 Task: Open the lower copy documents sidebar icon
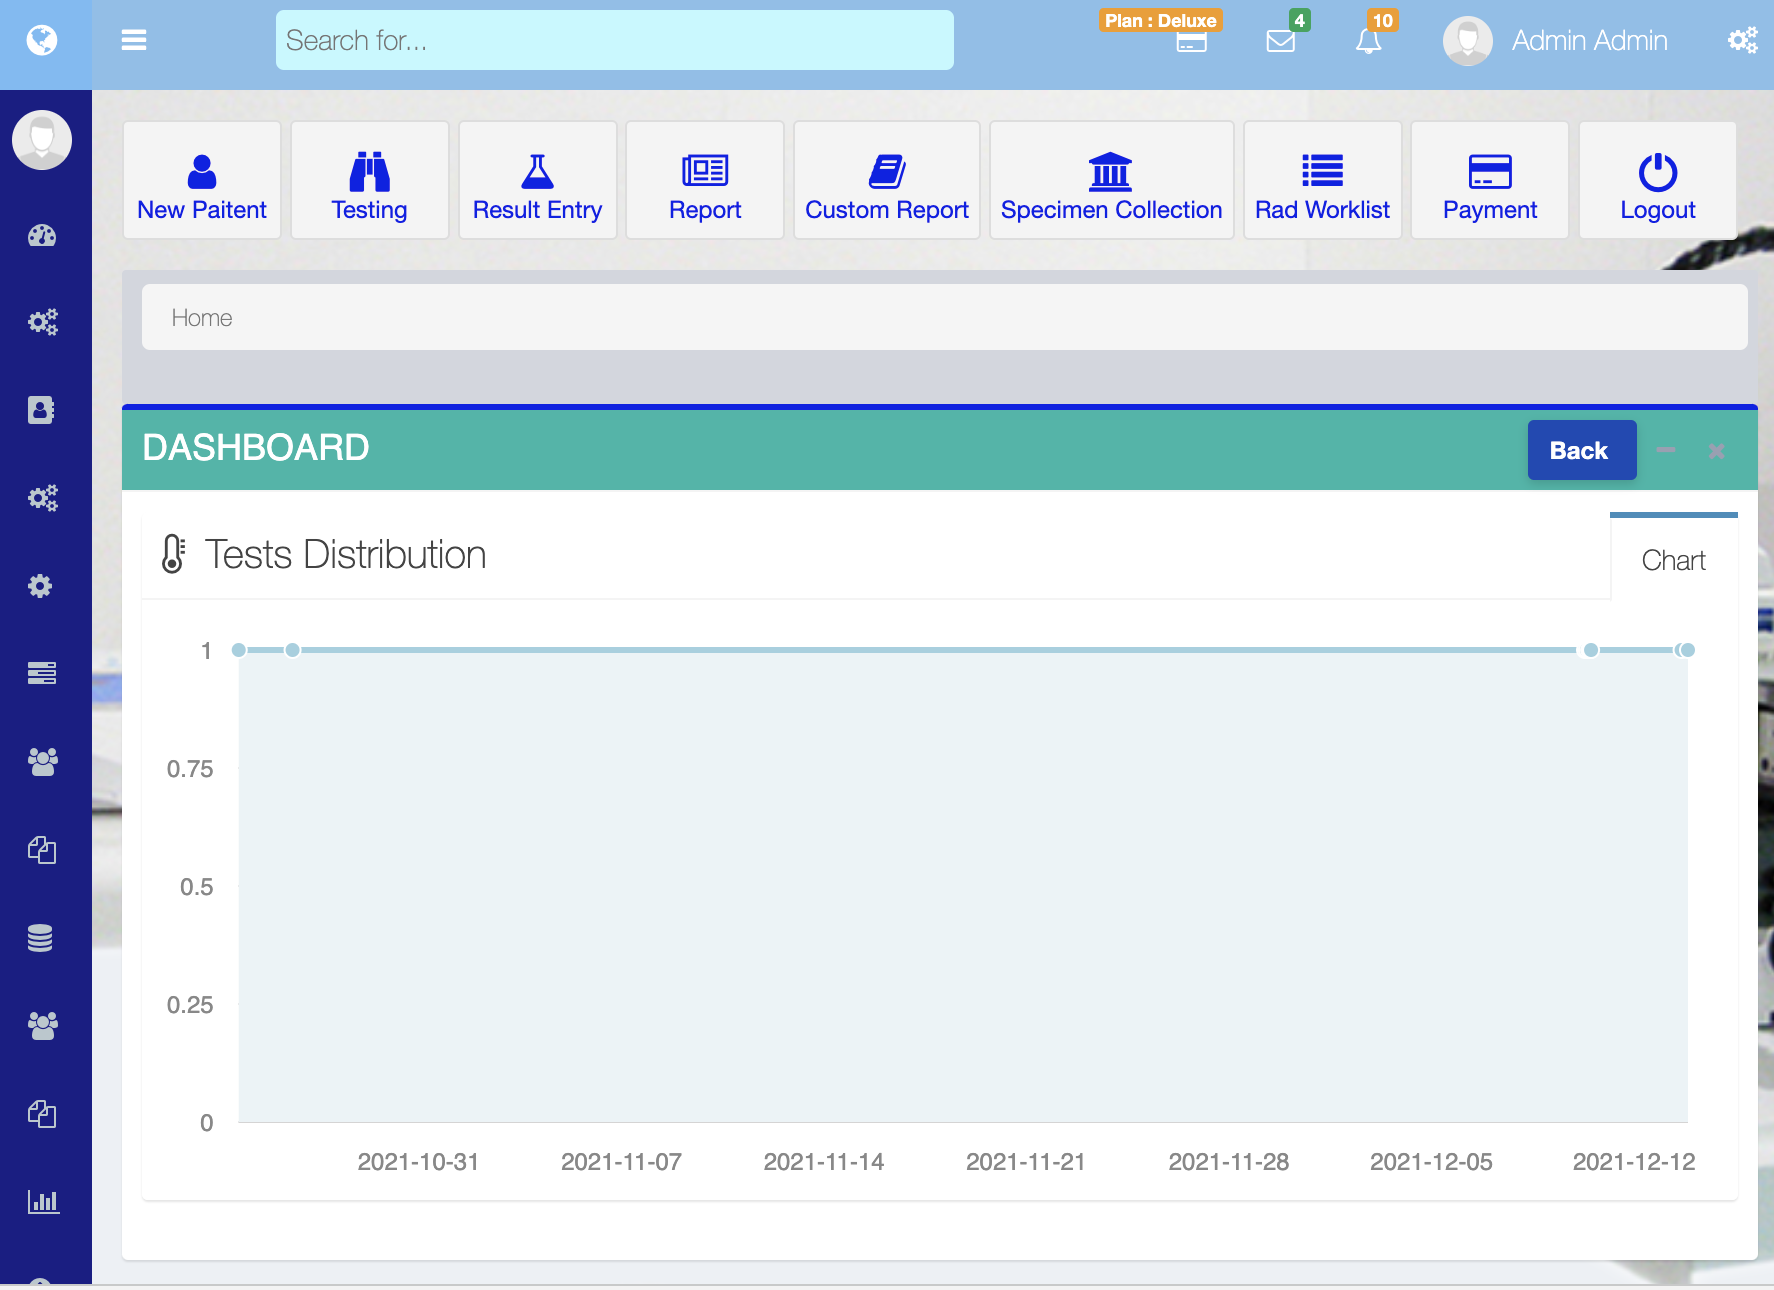tap(42, 1114)
